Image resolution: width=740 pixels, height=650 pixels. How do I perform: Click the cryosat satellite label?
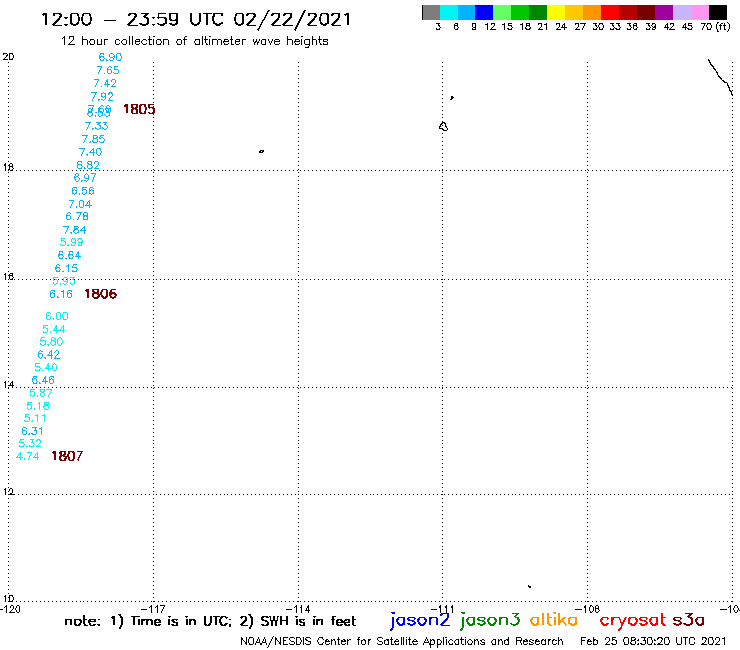pyautogui.click(x=633, y=620)
